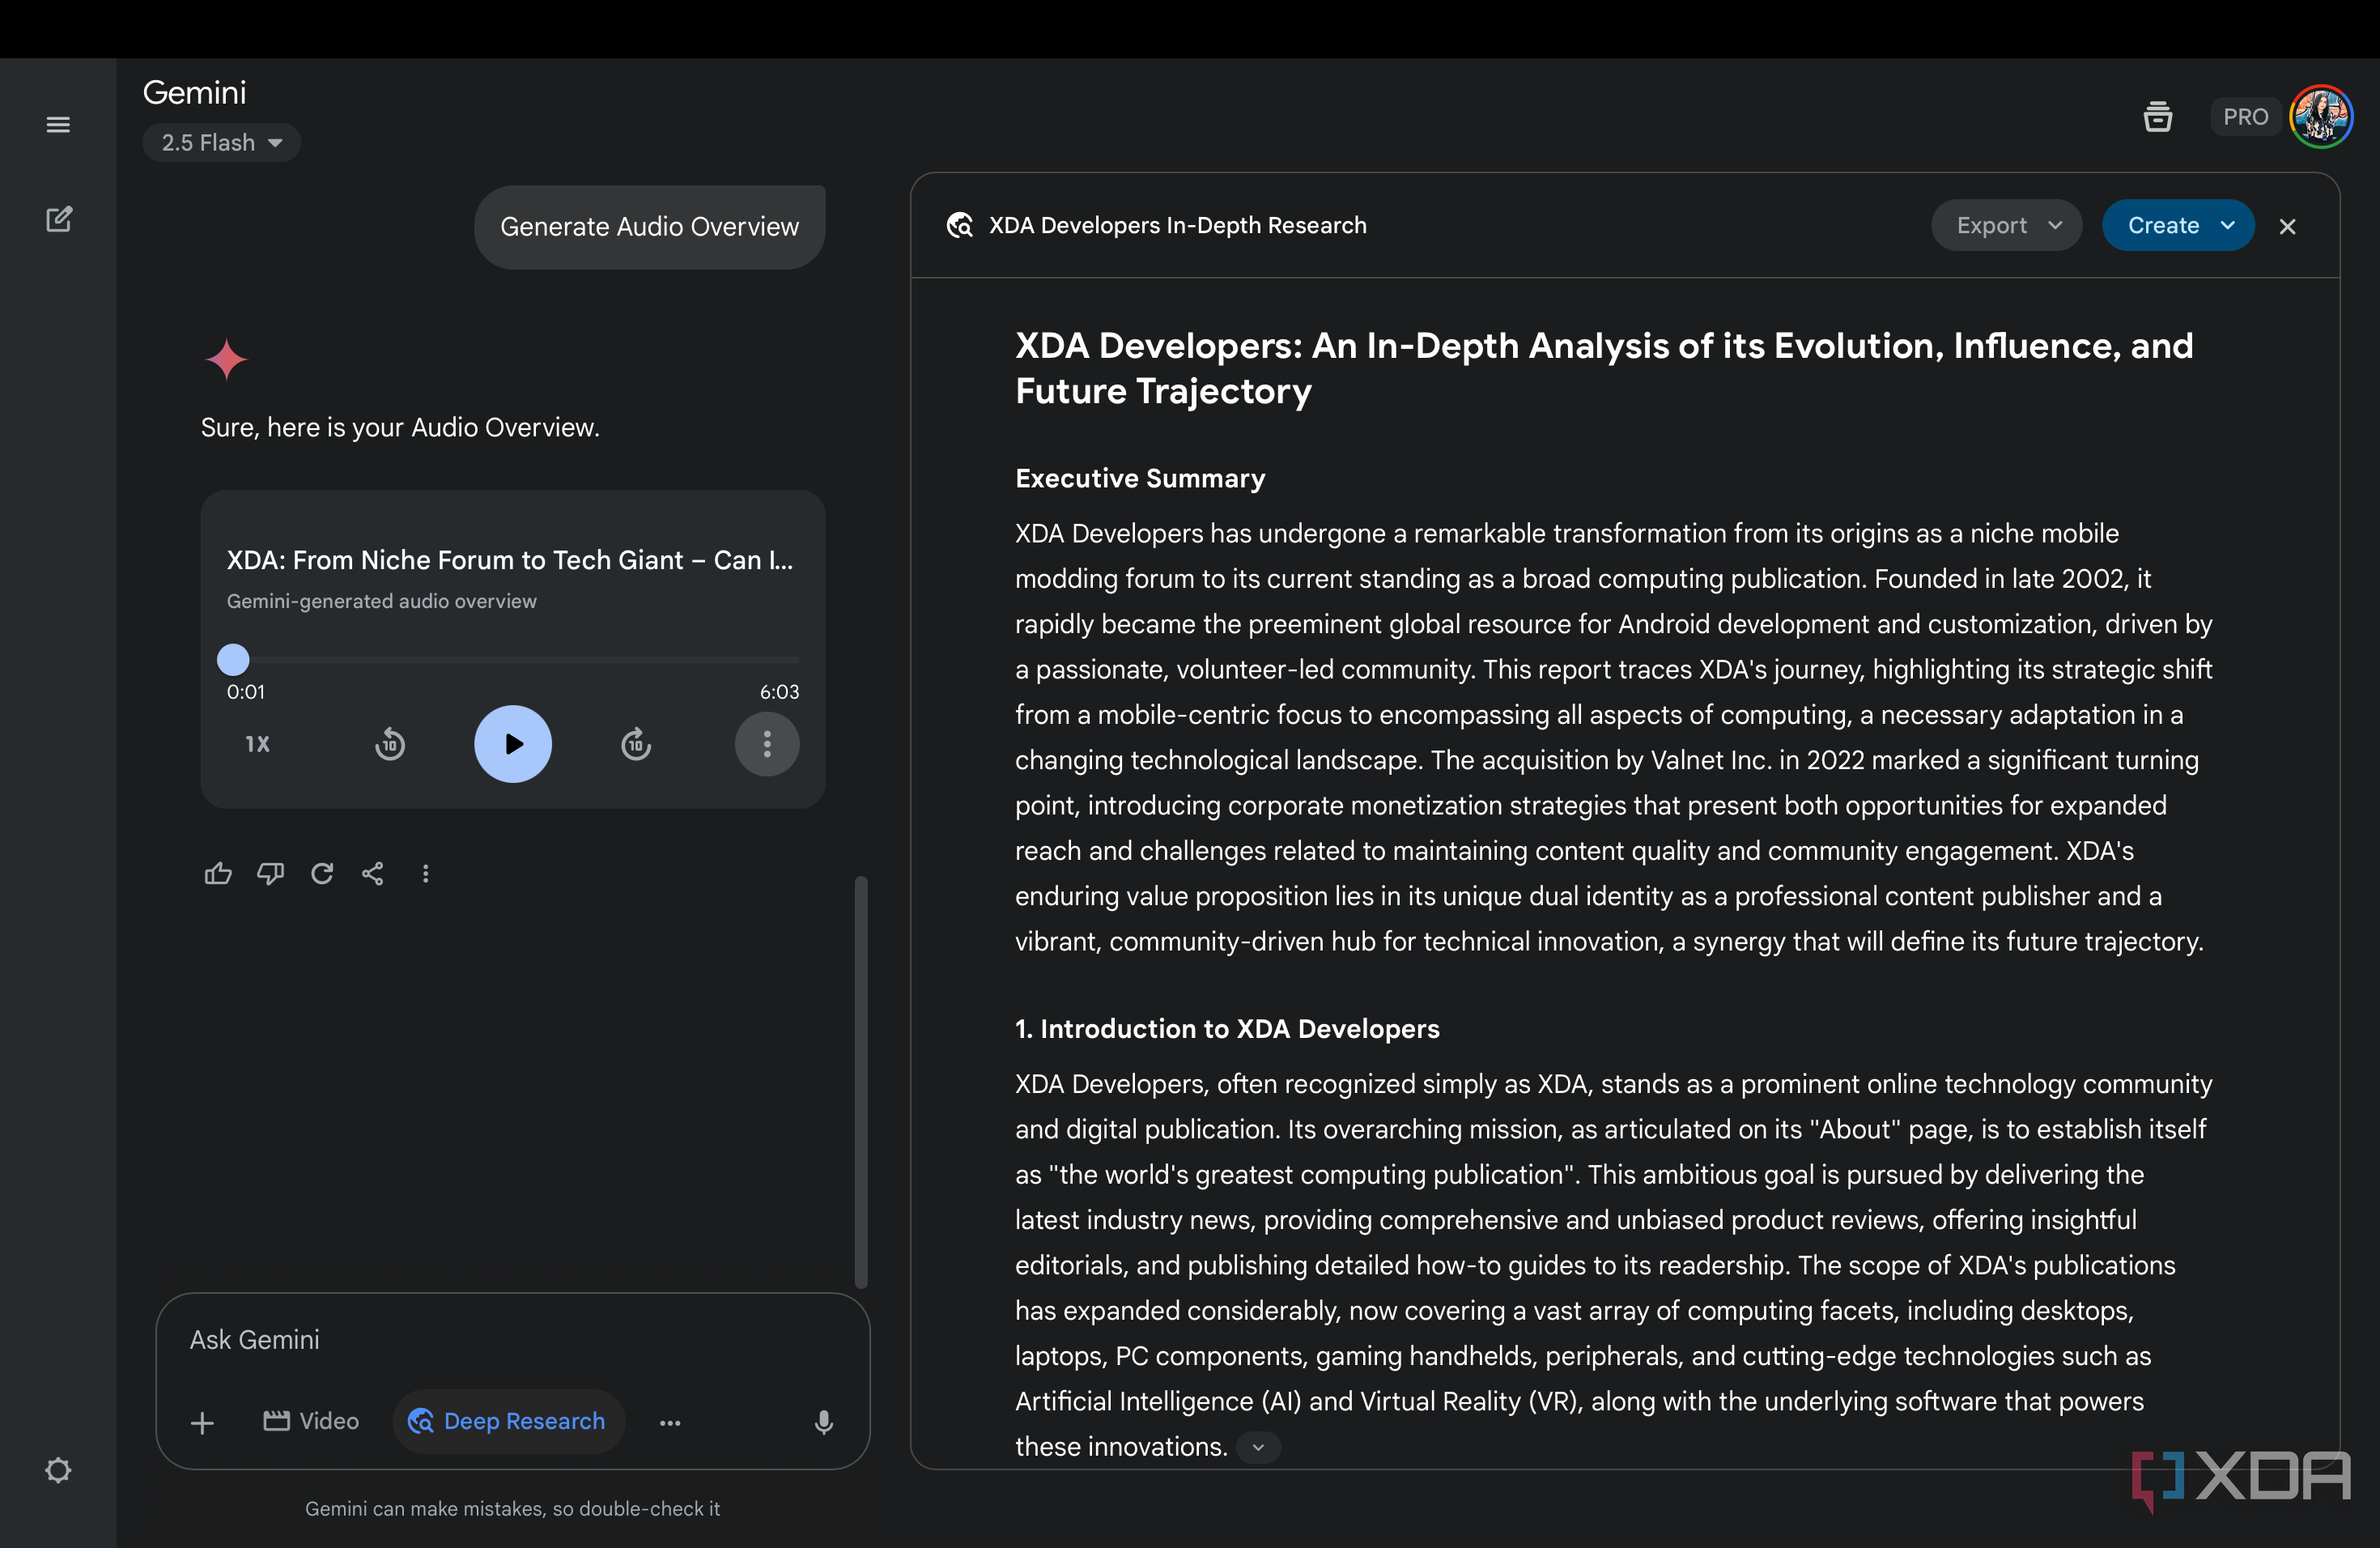This screenshot has width=2380, height=1548.
Task: Expand the Export dropdown
Action: 2007,226
